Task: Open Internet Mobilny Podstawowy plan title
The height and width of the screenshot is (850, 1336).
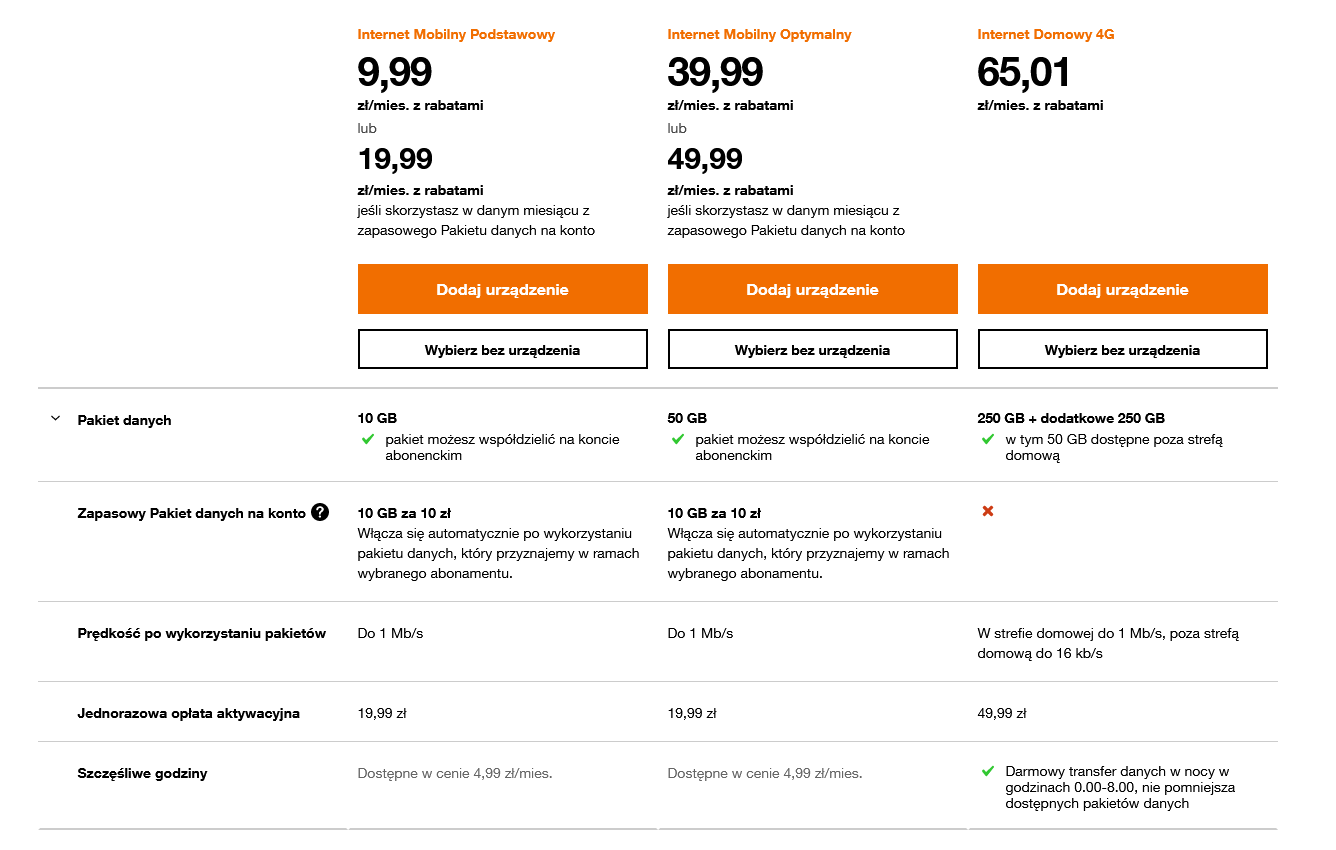Action: pos(456,34)
